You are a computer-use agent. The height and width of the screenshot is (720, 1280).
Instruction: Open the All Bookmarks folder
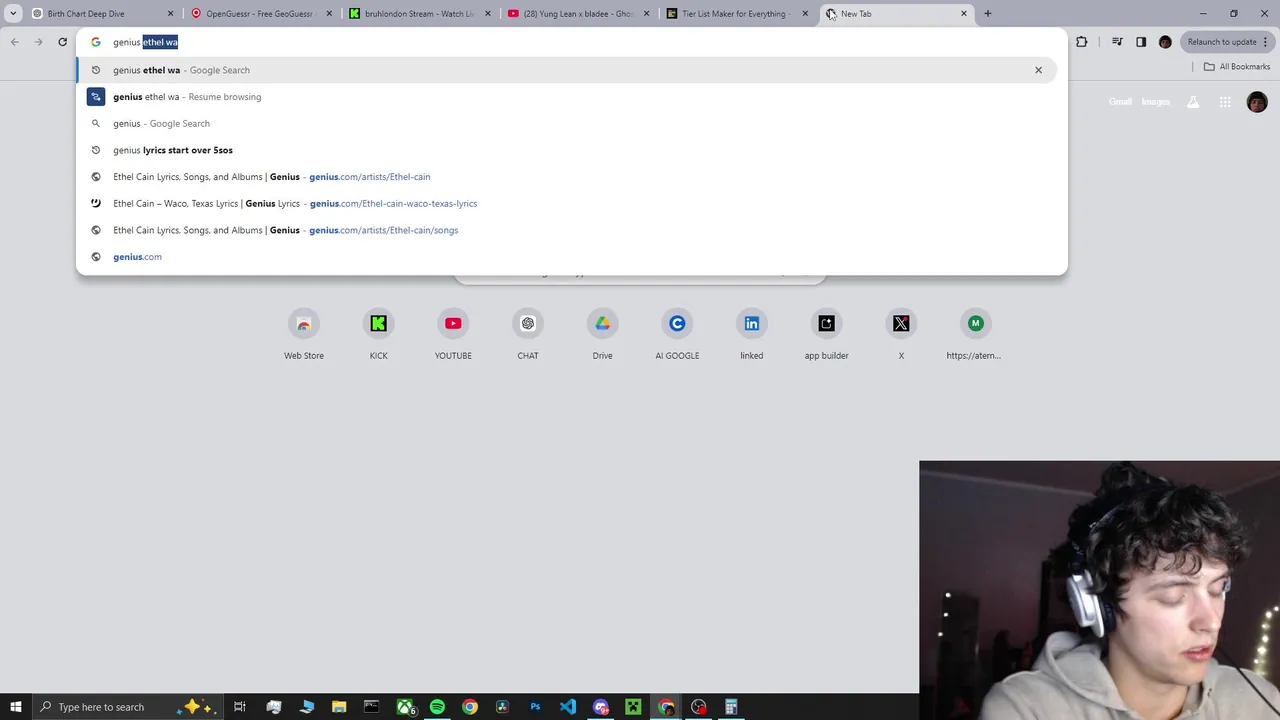(x=1237, y=67)
